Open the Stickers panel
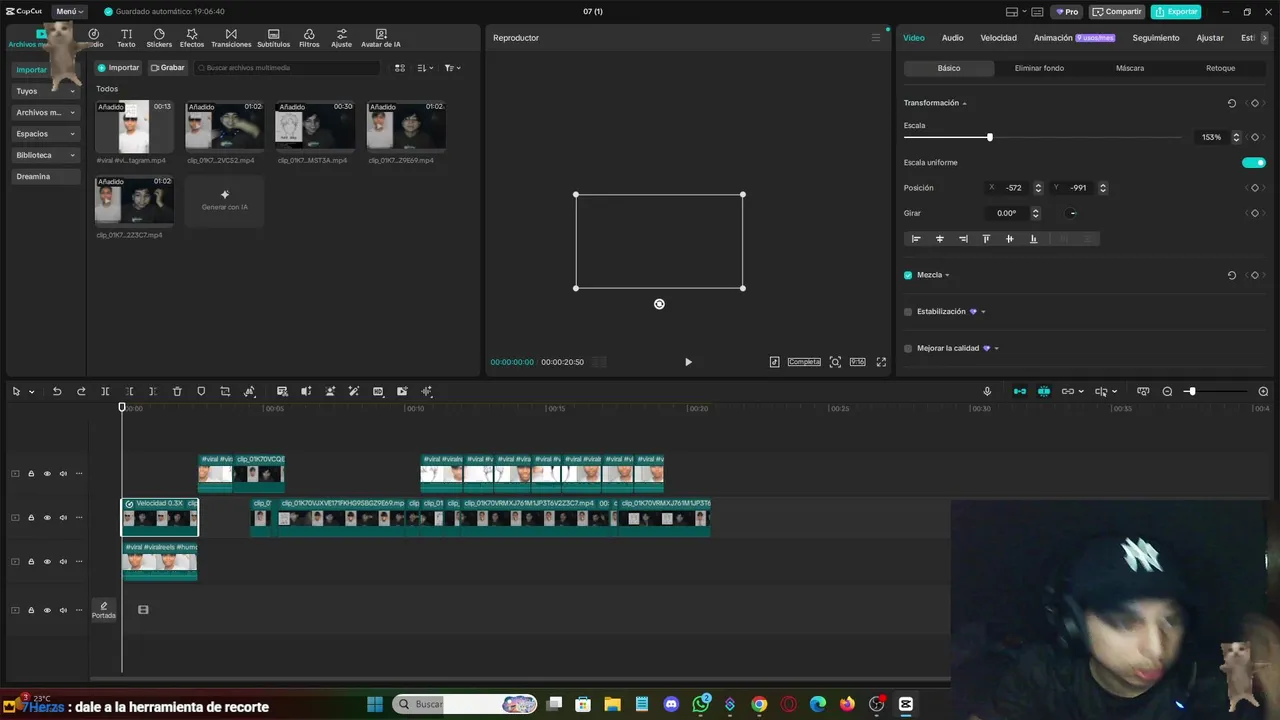Screen dimensions: 1280x720 point(159,38)
